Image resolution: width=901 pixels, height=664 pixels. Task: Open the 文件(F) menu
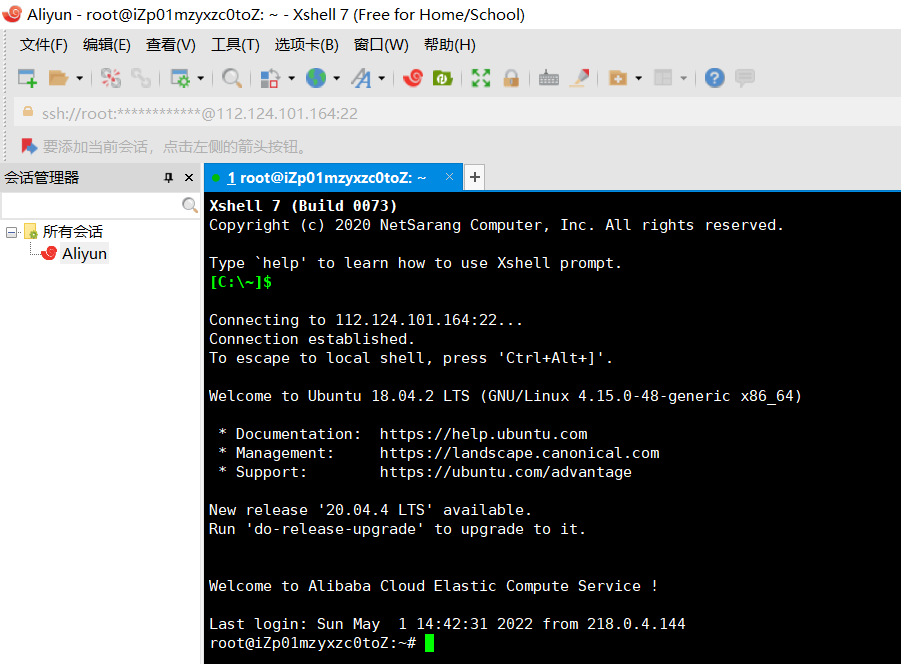tap(44, 45)
